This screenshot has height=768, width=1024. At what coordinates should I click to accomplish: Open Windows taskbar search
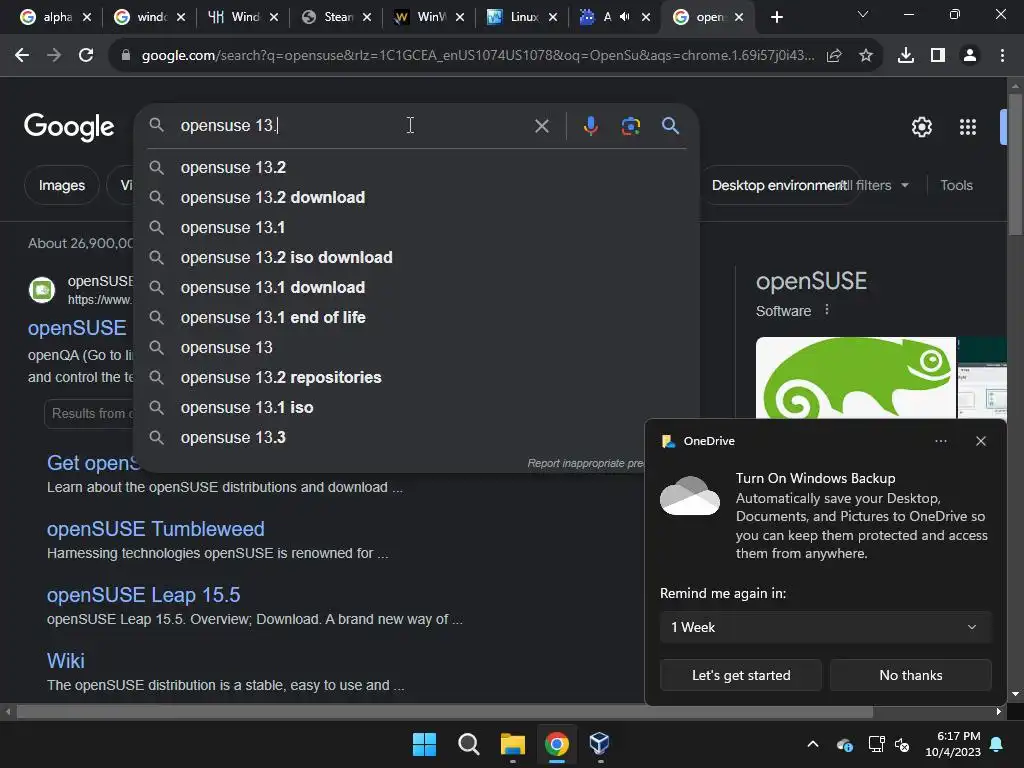click(x=468, y=744)
